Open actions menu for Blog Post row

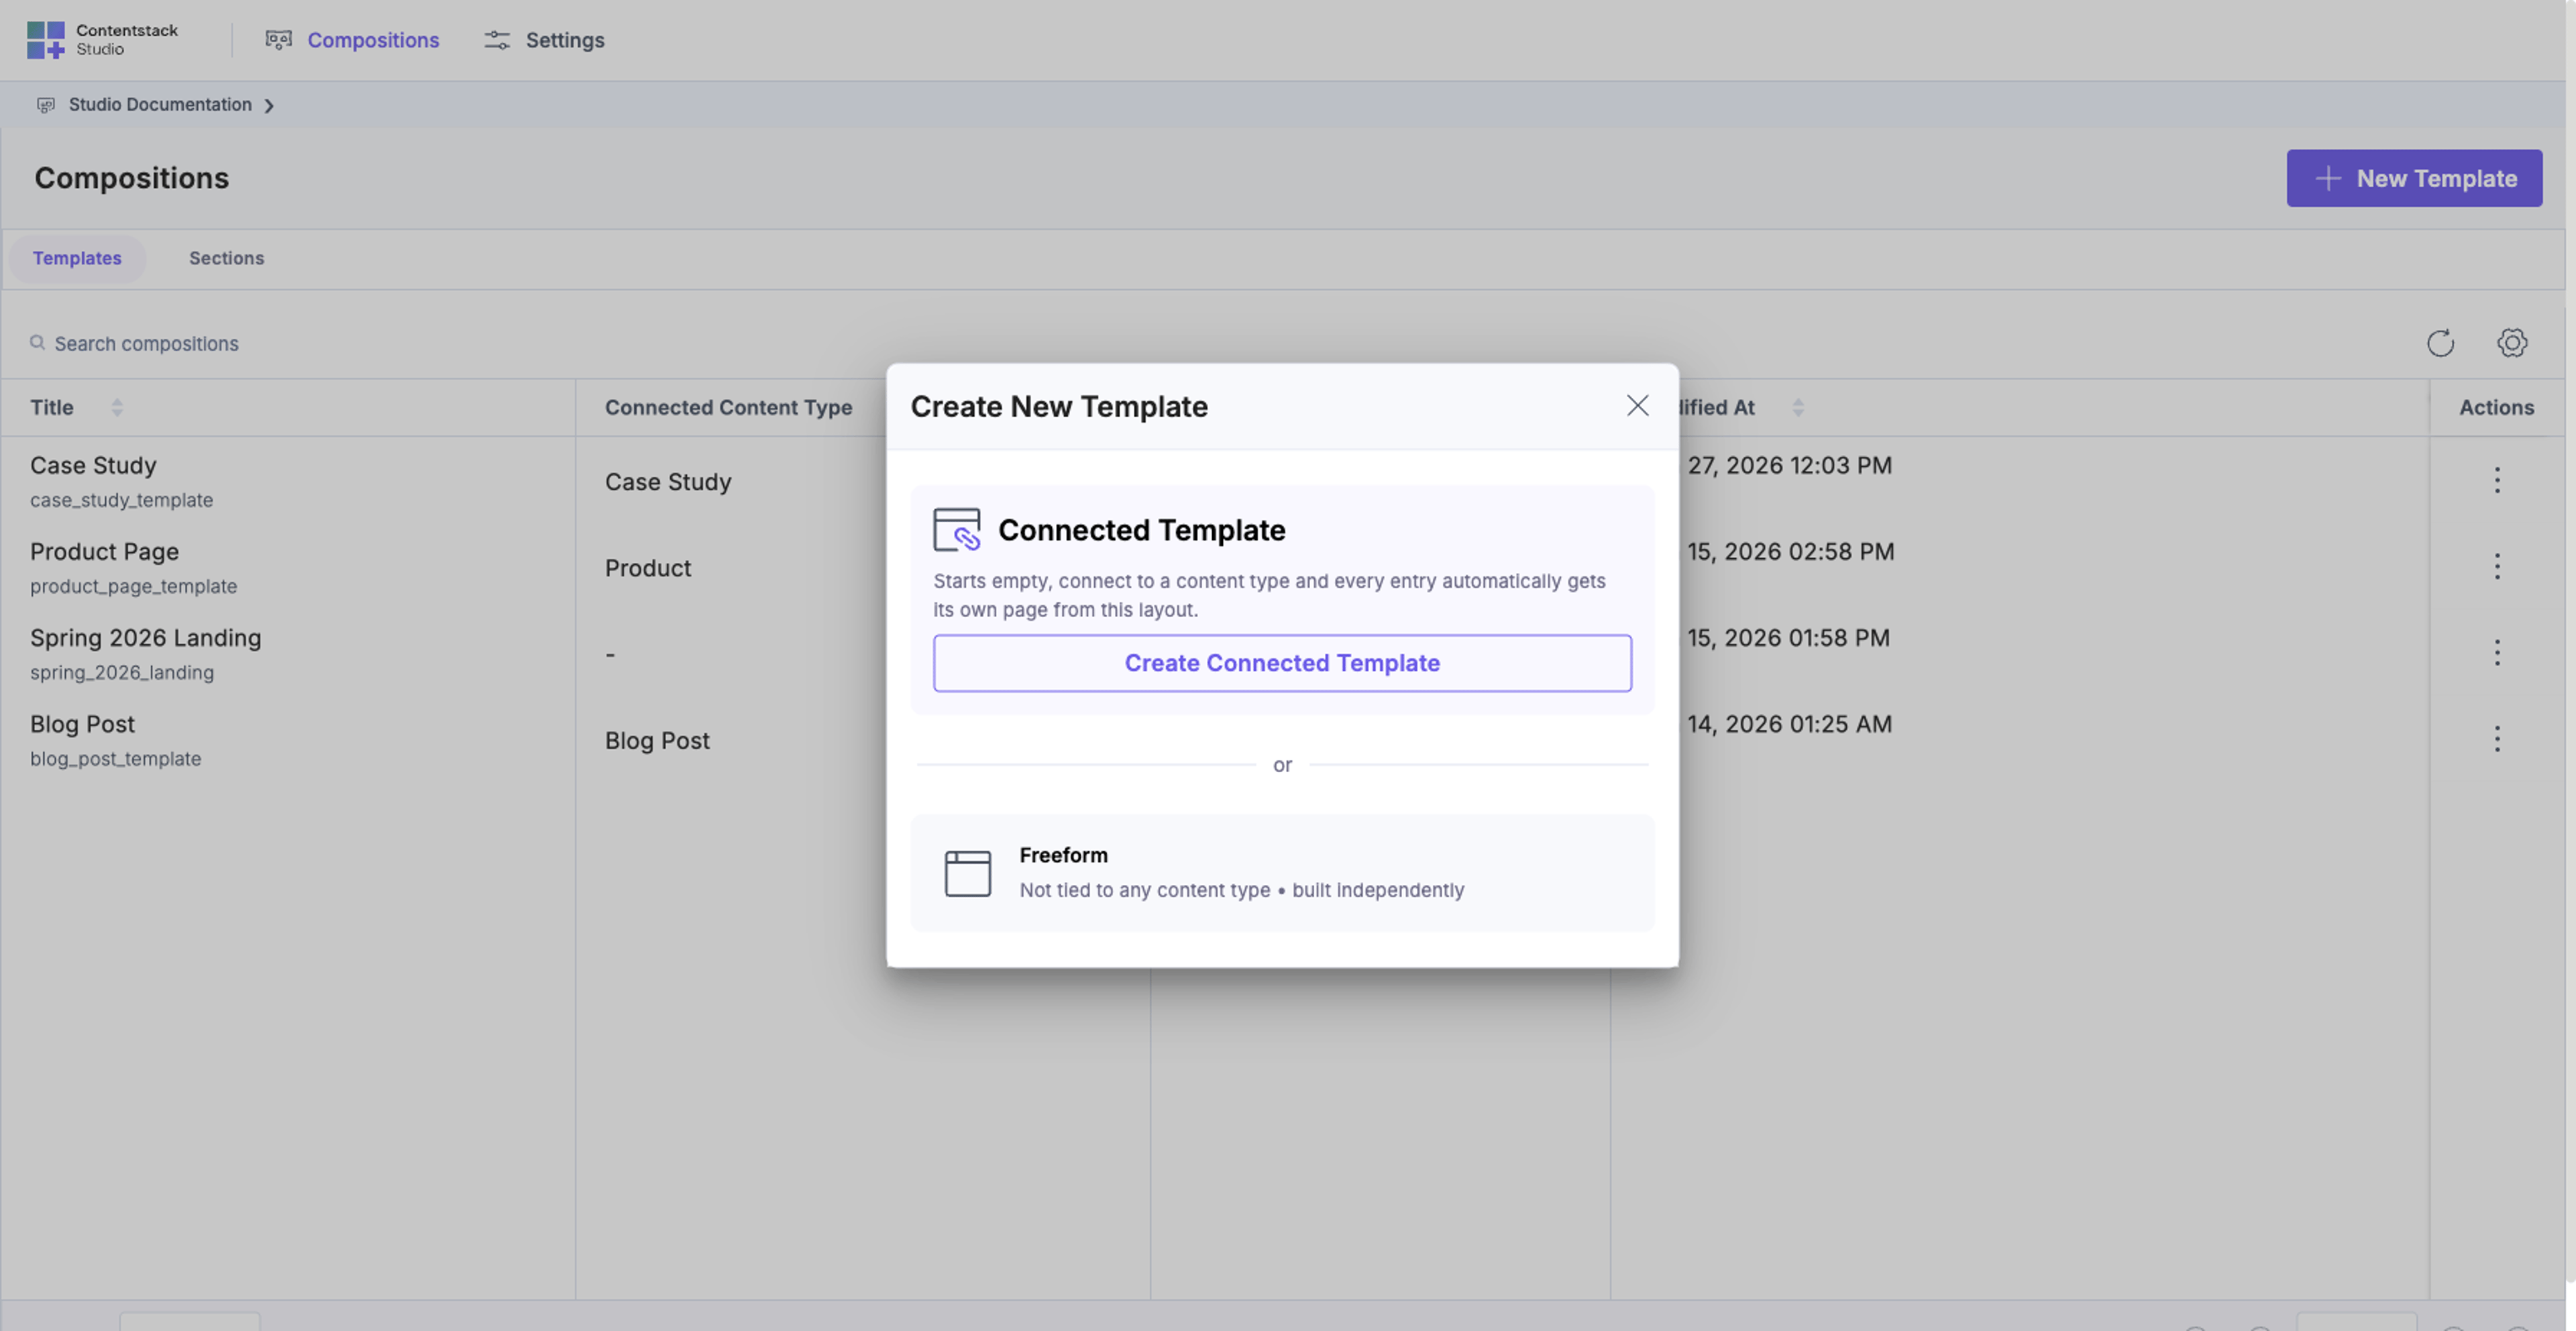[2497, 739]
